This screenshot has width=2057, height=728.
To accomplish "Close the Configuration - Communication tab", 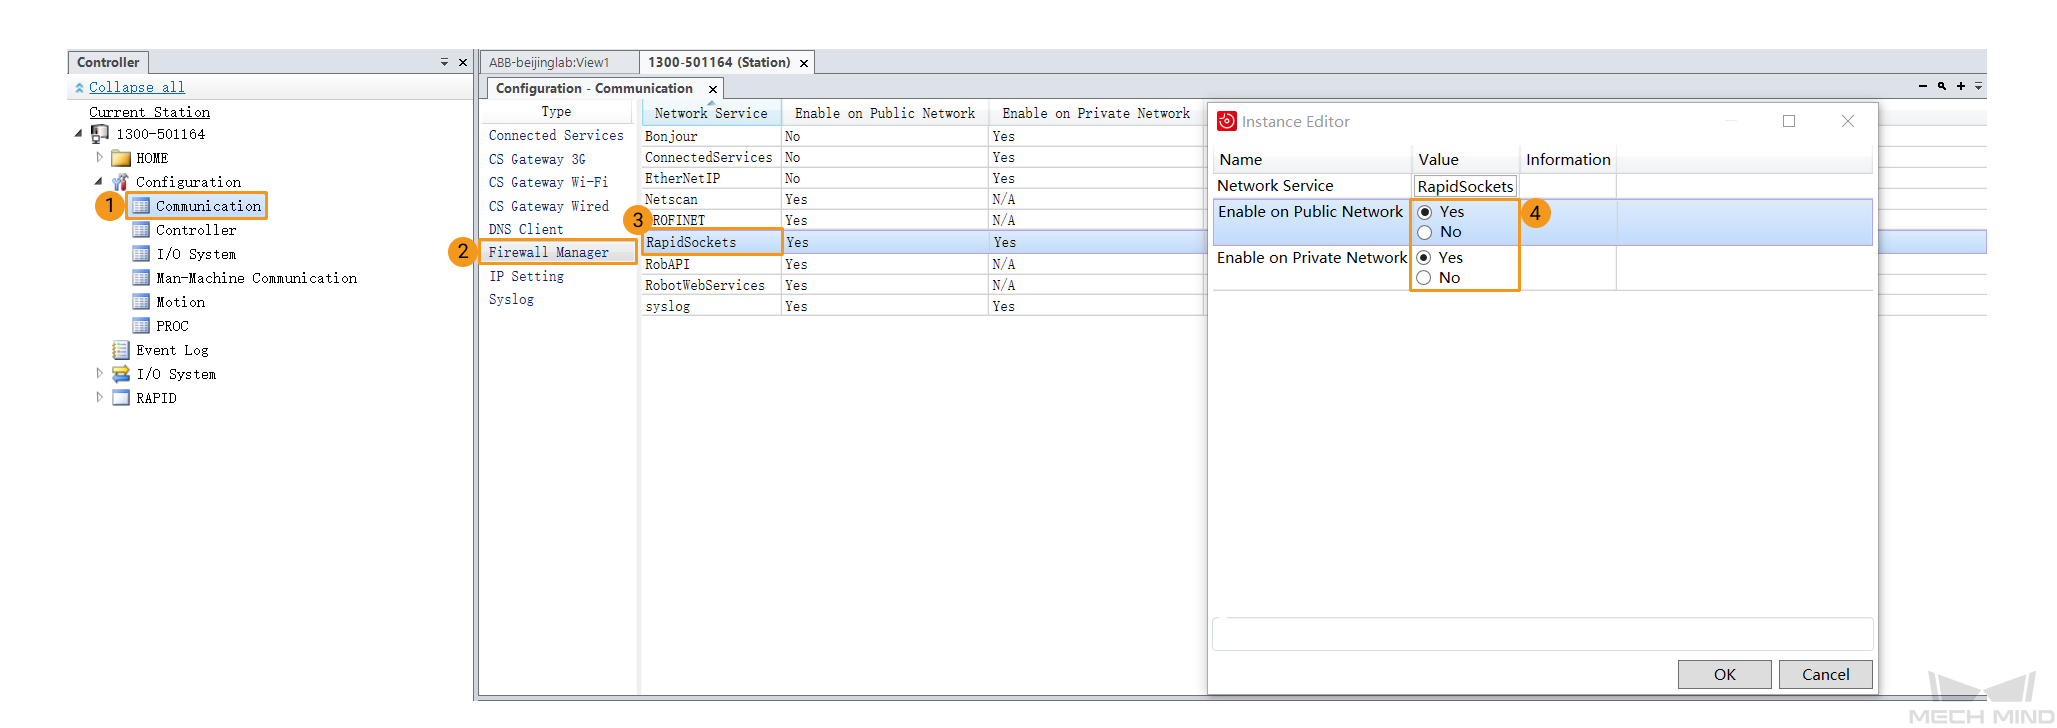I will 713,89.
